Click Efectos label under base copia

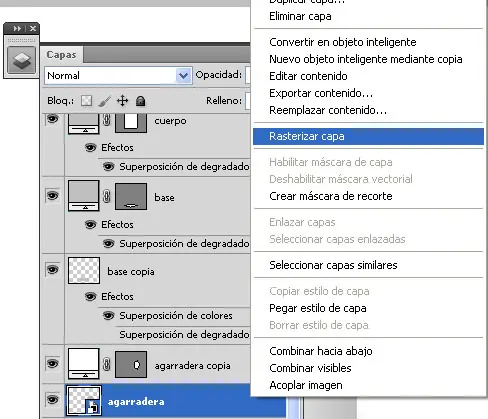(117, 296)
